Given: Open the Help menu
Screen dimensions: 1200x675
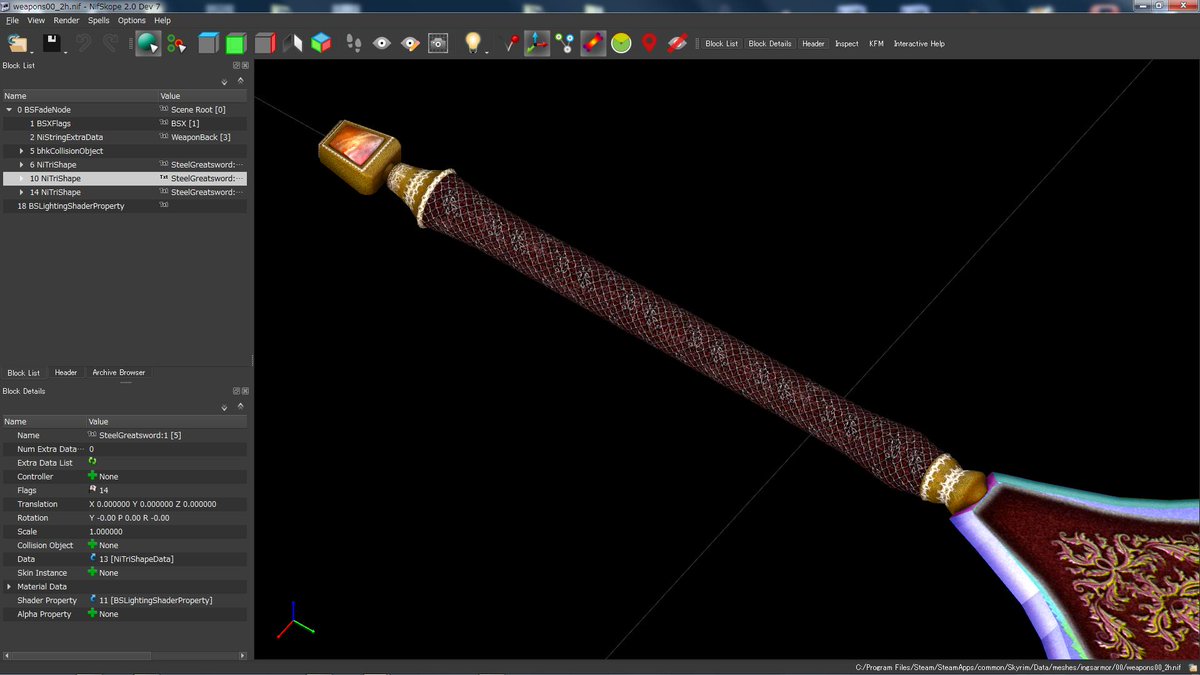Looking at the screenshot, I should pyautogui.click(x=162, y=20).
